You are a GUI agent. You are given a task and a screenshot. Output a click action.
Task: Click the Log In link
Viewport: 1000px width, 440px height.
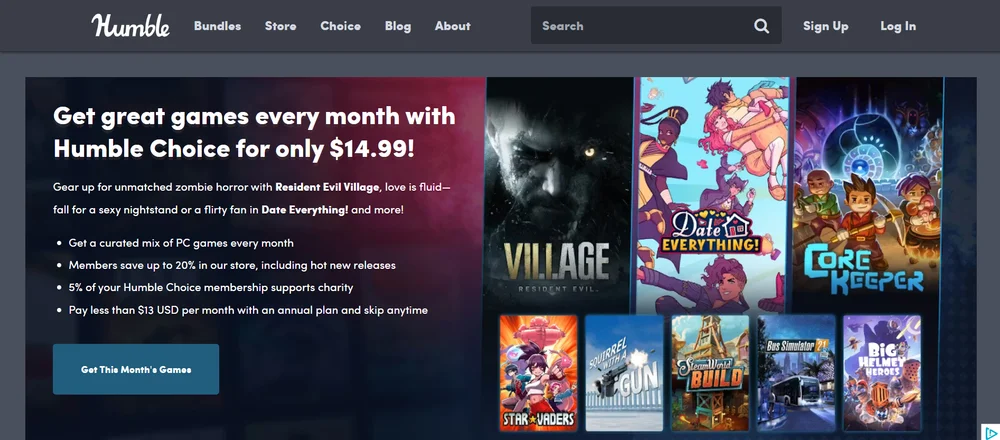898,26
